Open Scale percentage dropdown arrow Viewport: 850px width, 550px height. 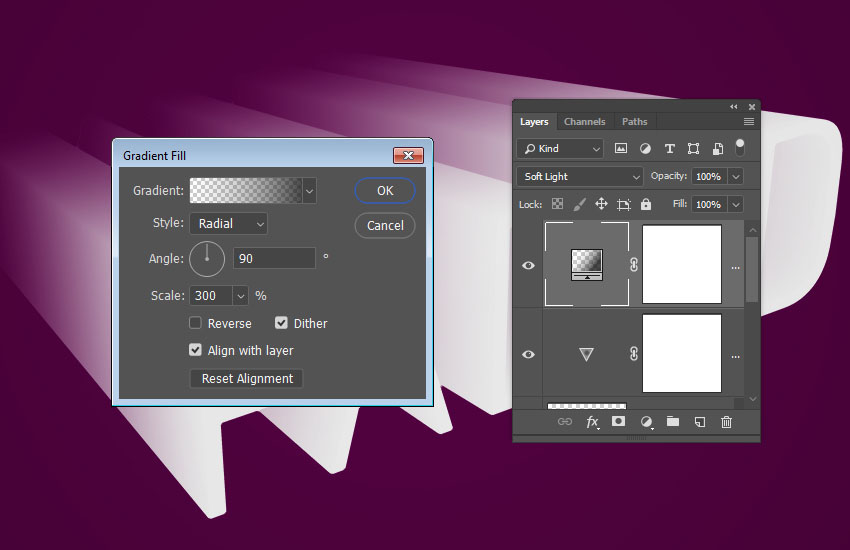point(241,296)
